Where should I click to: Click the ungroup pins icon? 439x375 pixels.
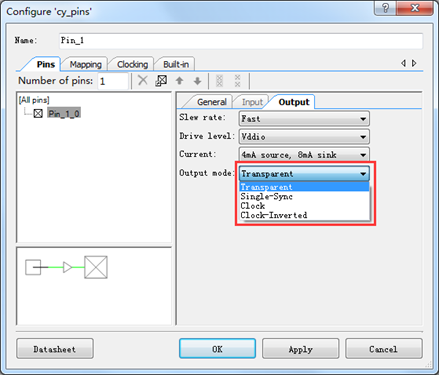pyautogui.click(x=237, y=81)
